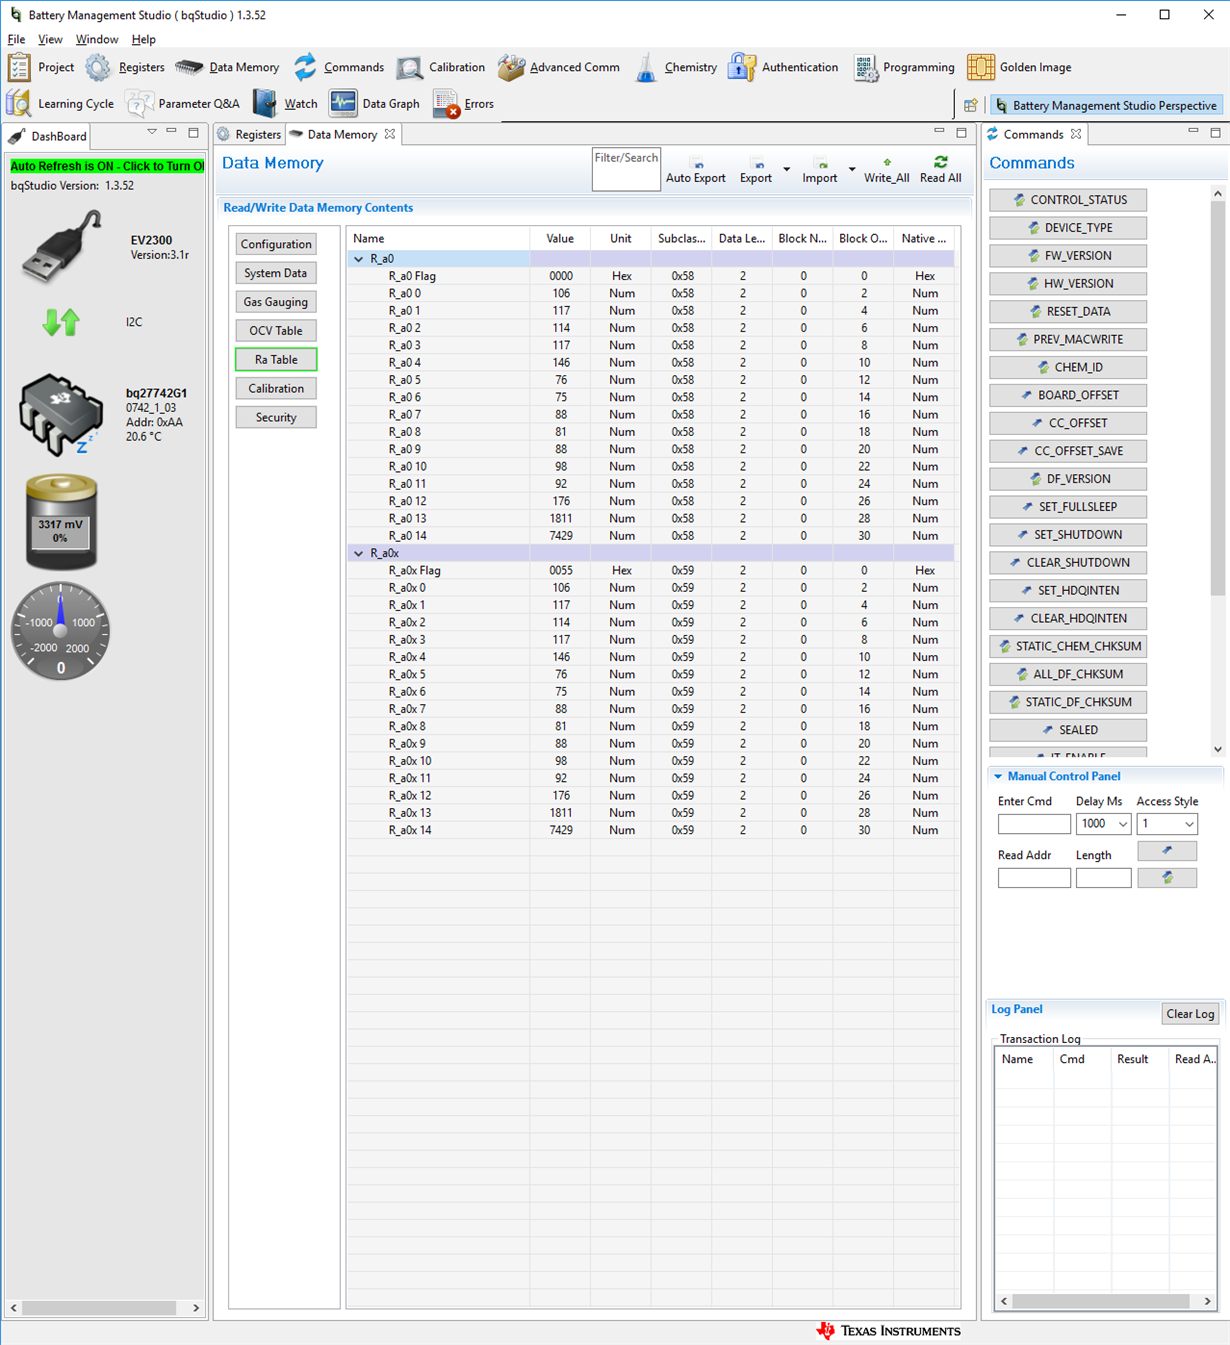Click the bq27742G1 chip icon
Image resolution: width=1230 pixels, height=1345 pixels.
[x=61, y=415]
